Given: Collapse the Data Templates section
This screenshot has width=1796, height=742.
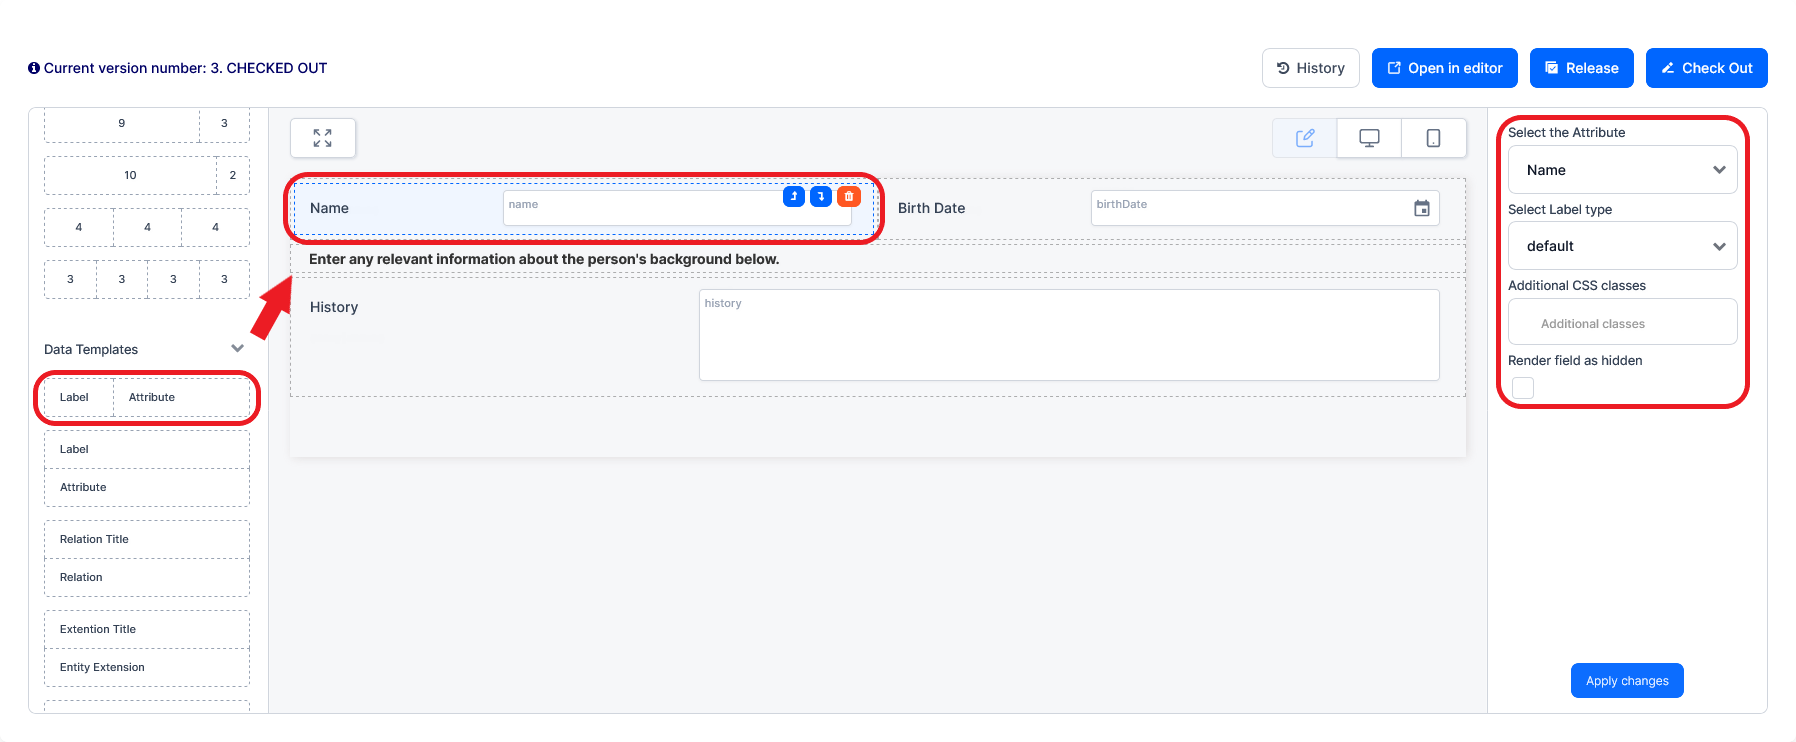Looking at the screenshot, I should [237, 349].
